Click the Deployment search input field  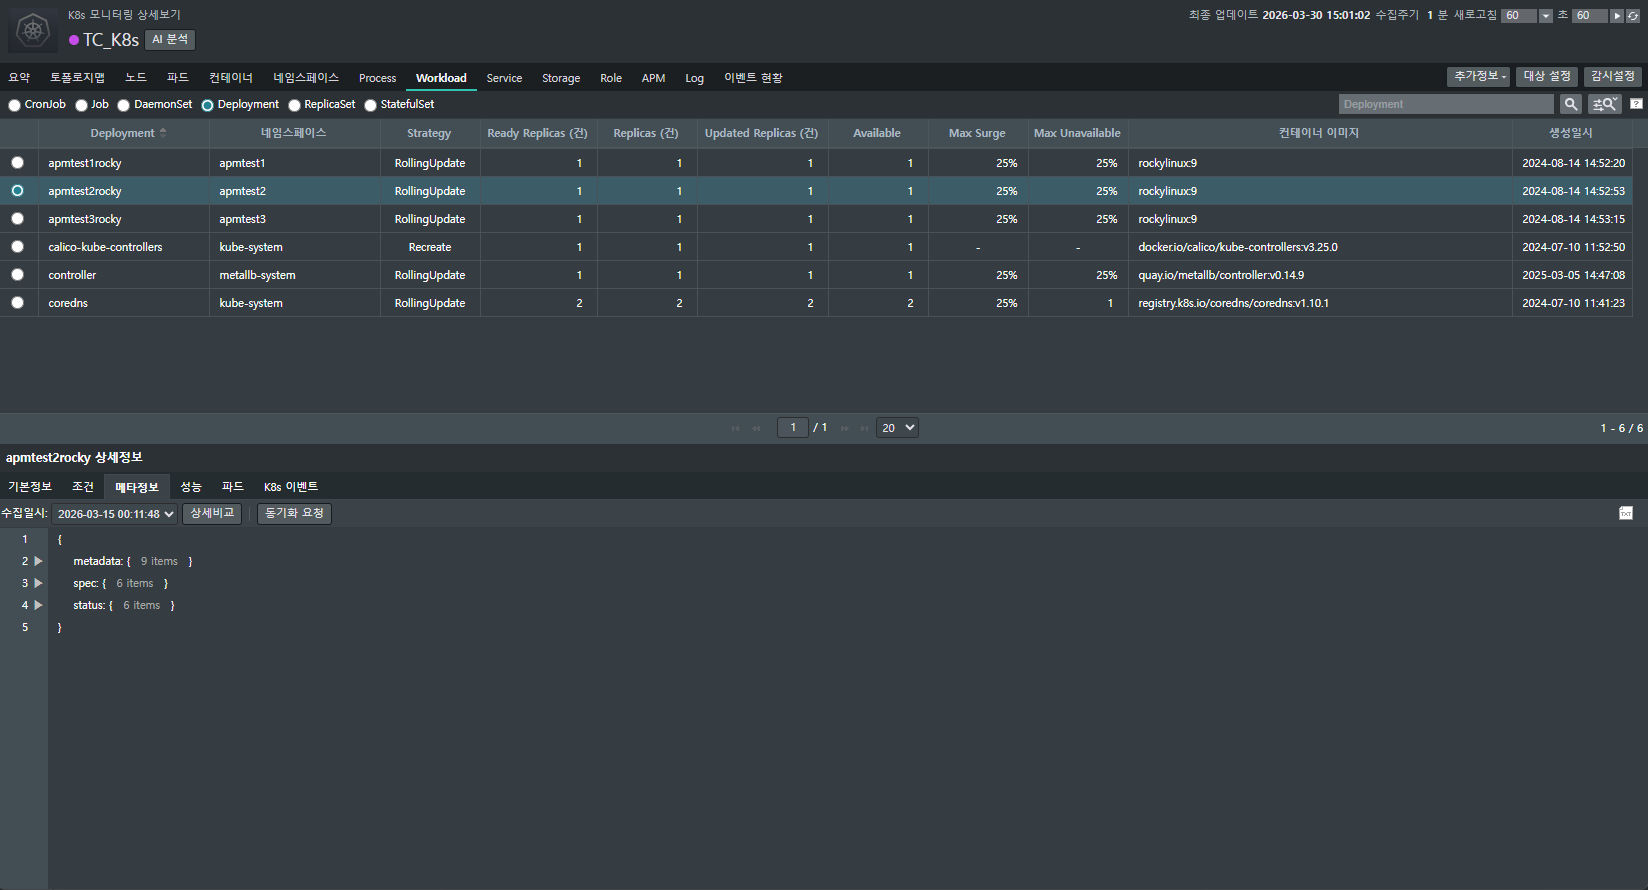pyautogui.click(x=1445, y=104)
